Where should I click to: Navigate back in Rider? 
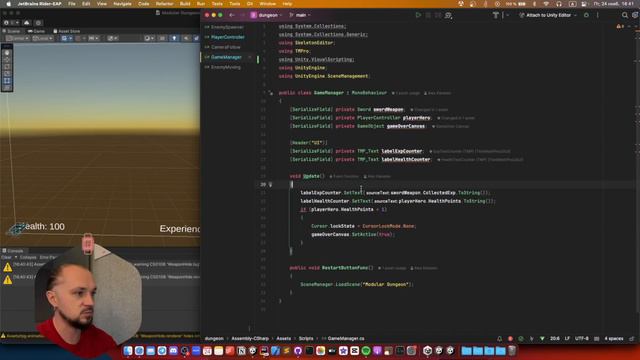(x=232, y=15)
